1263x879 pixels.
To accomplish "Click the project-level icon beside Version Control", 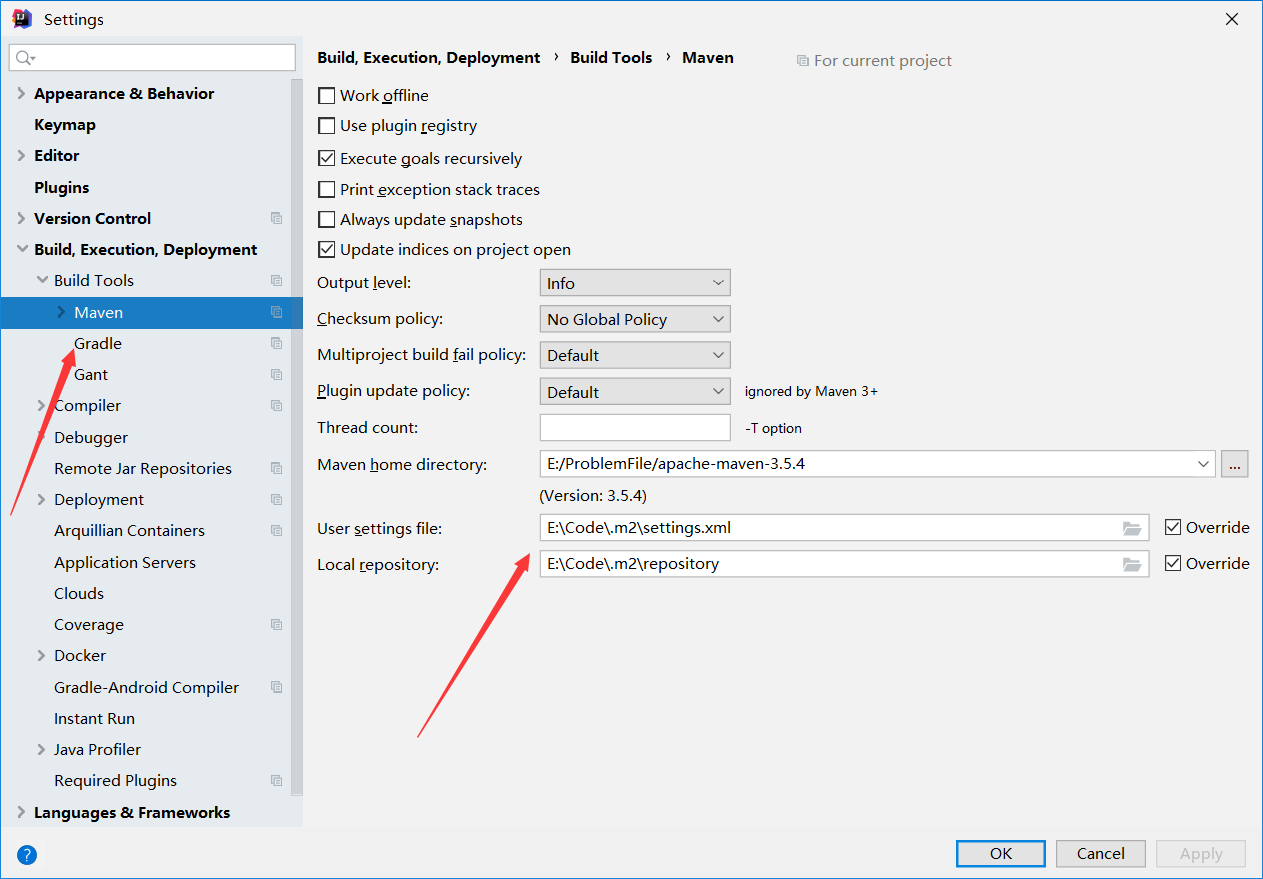I will [x=277, y=218].
